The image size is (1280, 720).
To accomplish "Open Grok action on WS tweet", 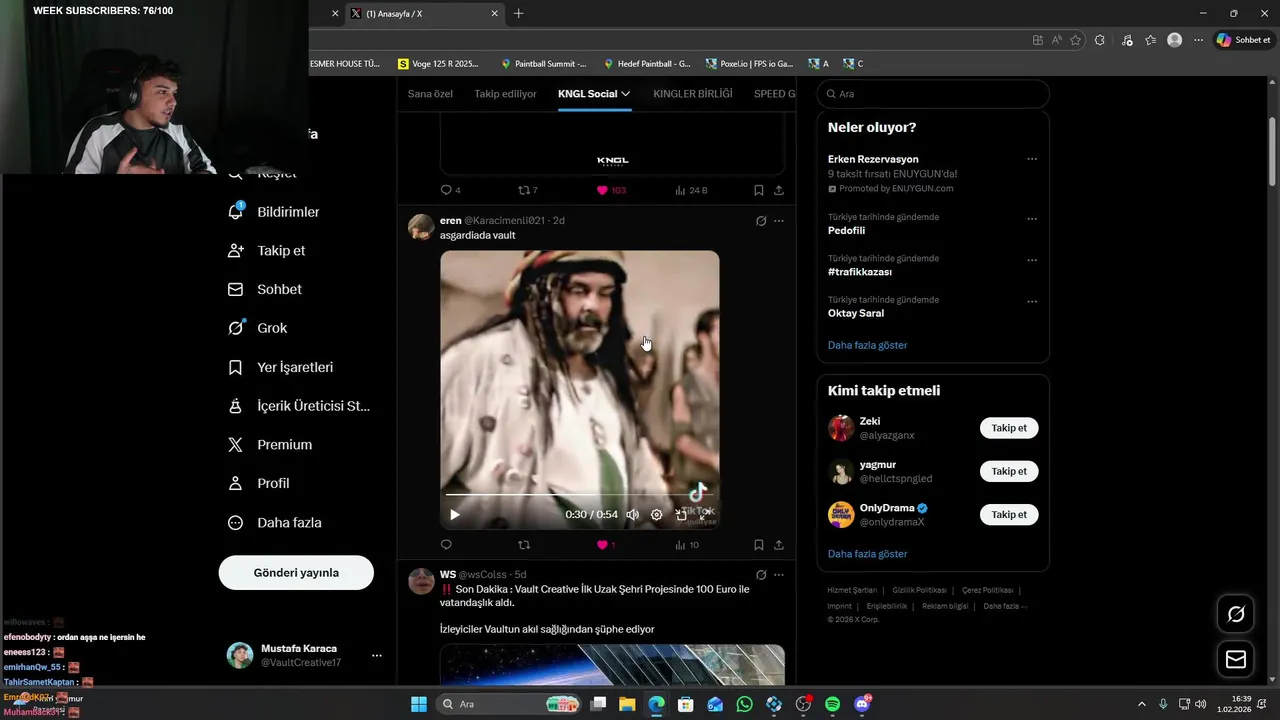I will [761, 575].
